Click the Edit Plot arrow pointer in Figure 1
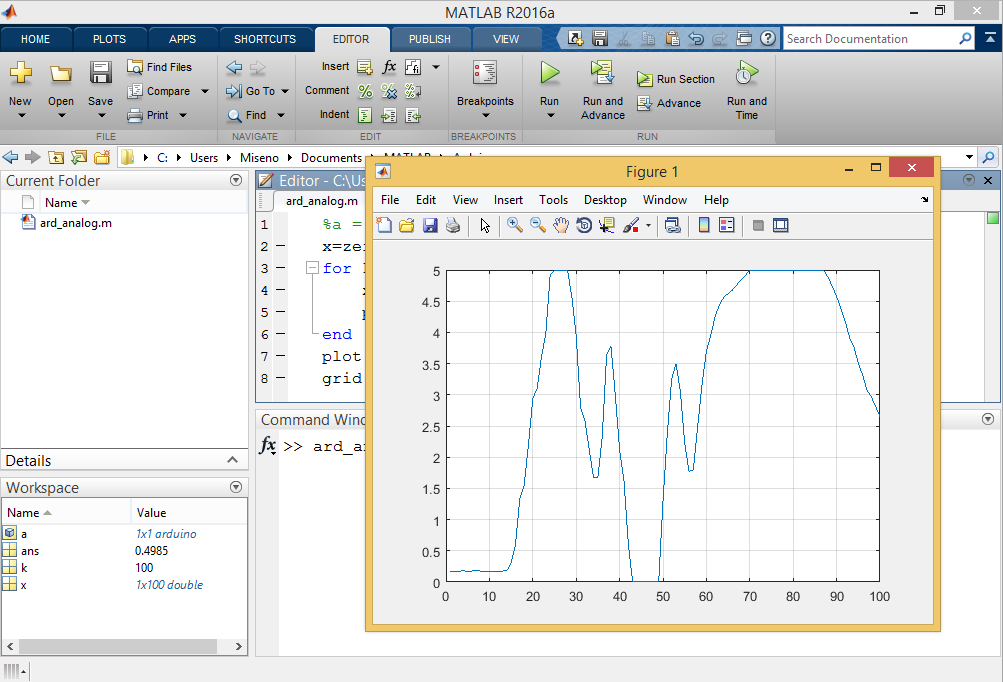This screenshot has height=682, width=1003. pos(485,225)
